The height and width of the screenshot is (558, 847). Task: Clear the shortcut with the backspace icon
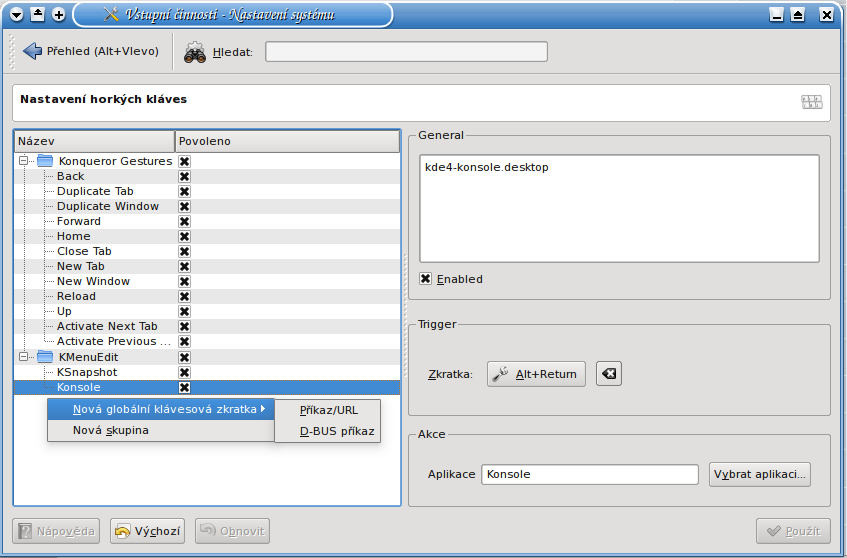tap(608, 374)
